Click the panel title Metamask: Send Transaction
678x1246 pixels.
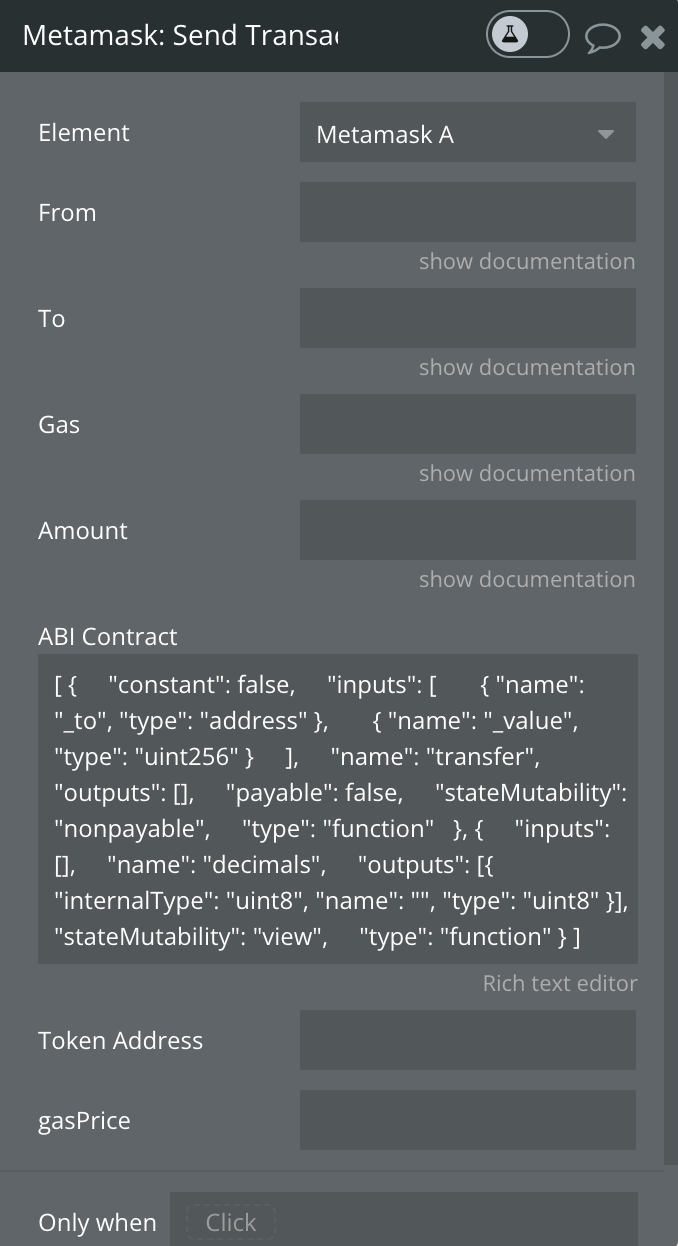pos(181,36)
